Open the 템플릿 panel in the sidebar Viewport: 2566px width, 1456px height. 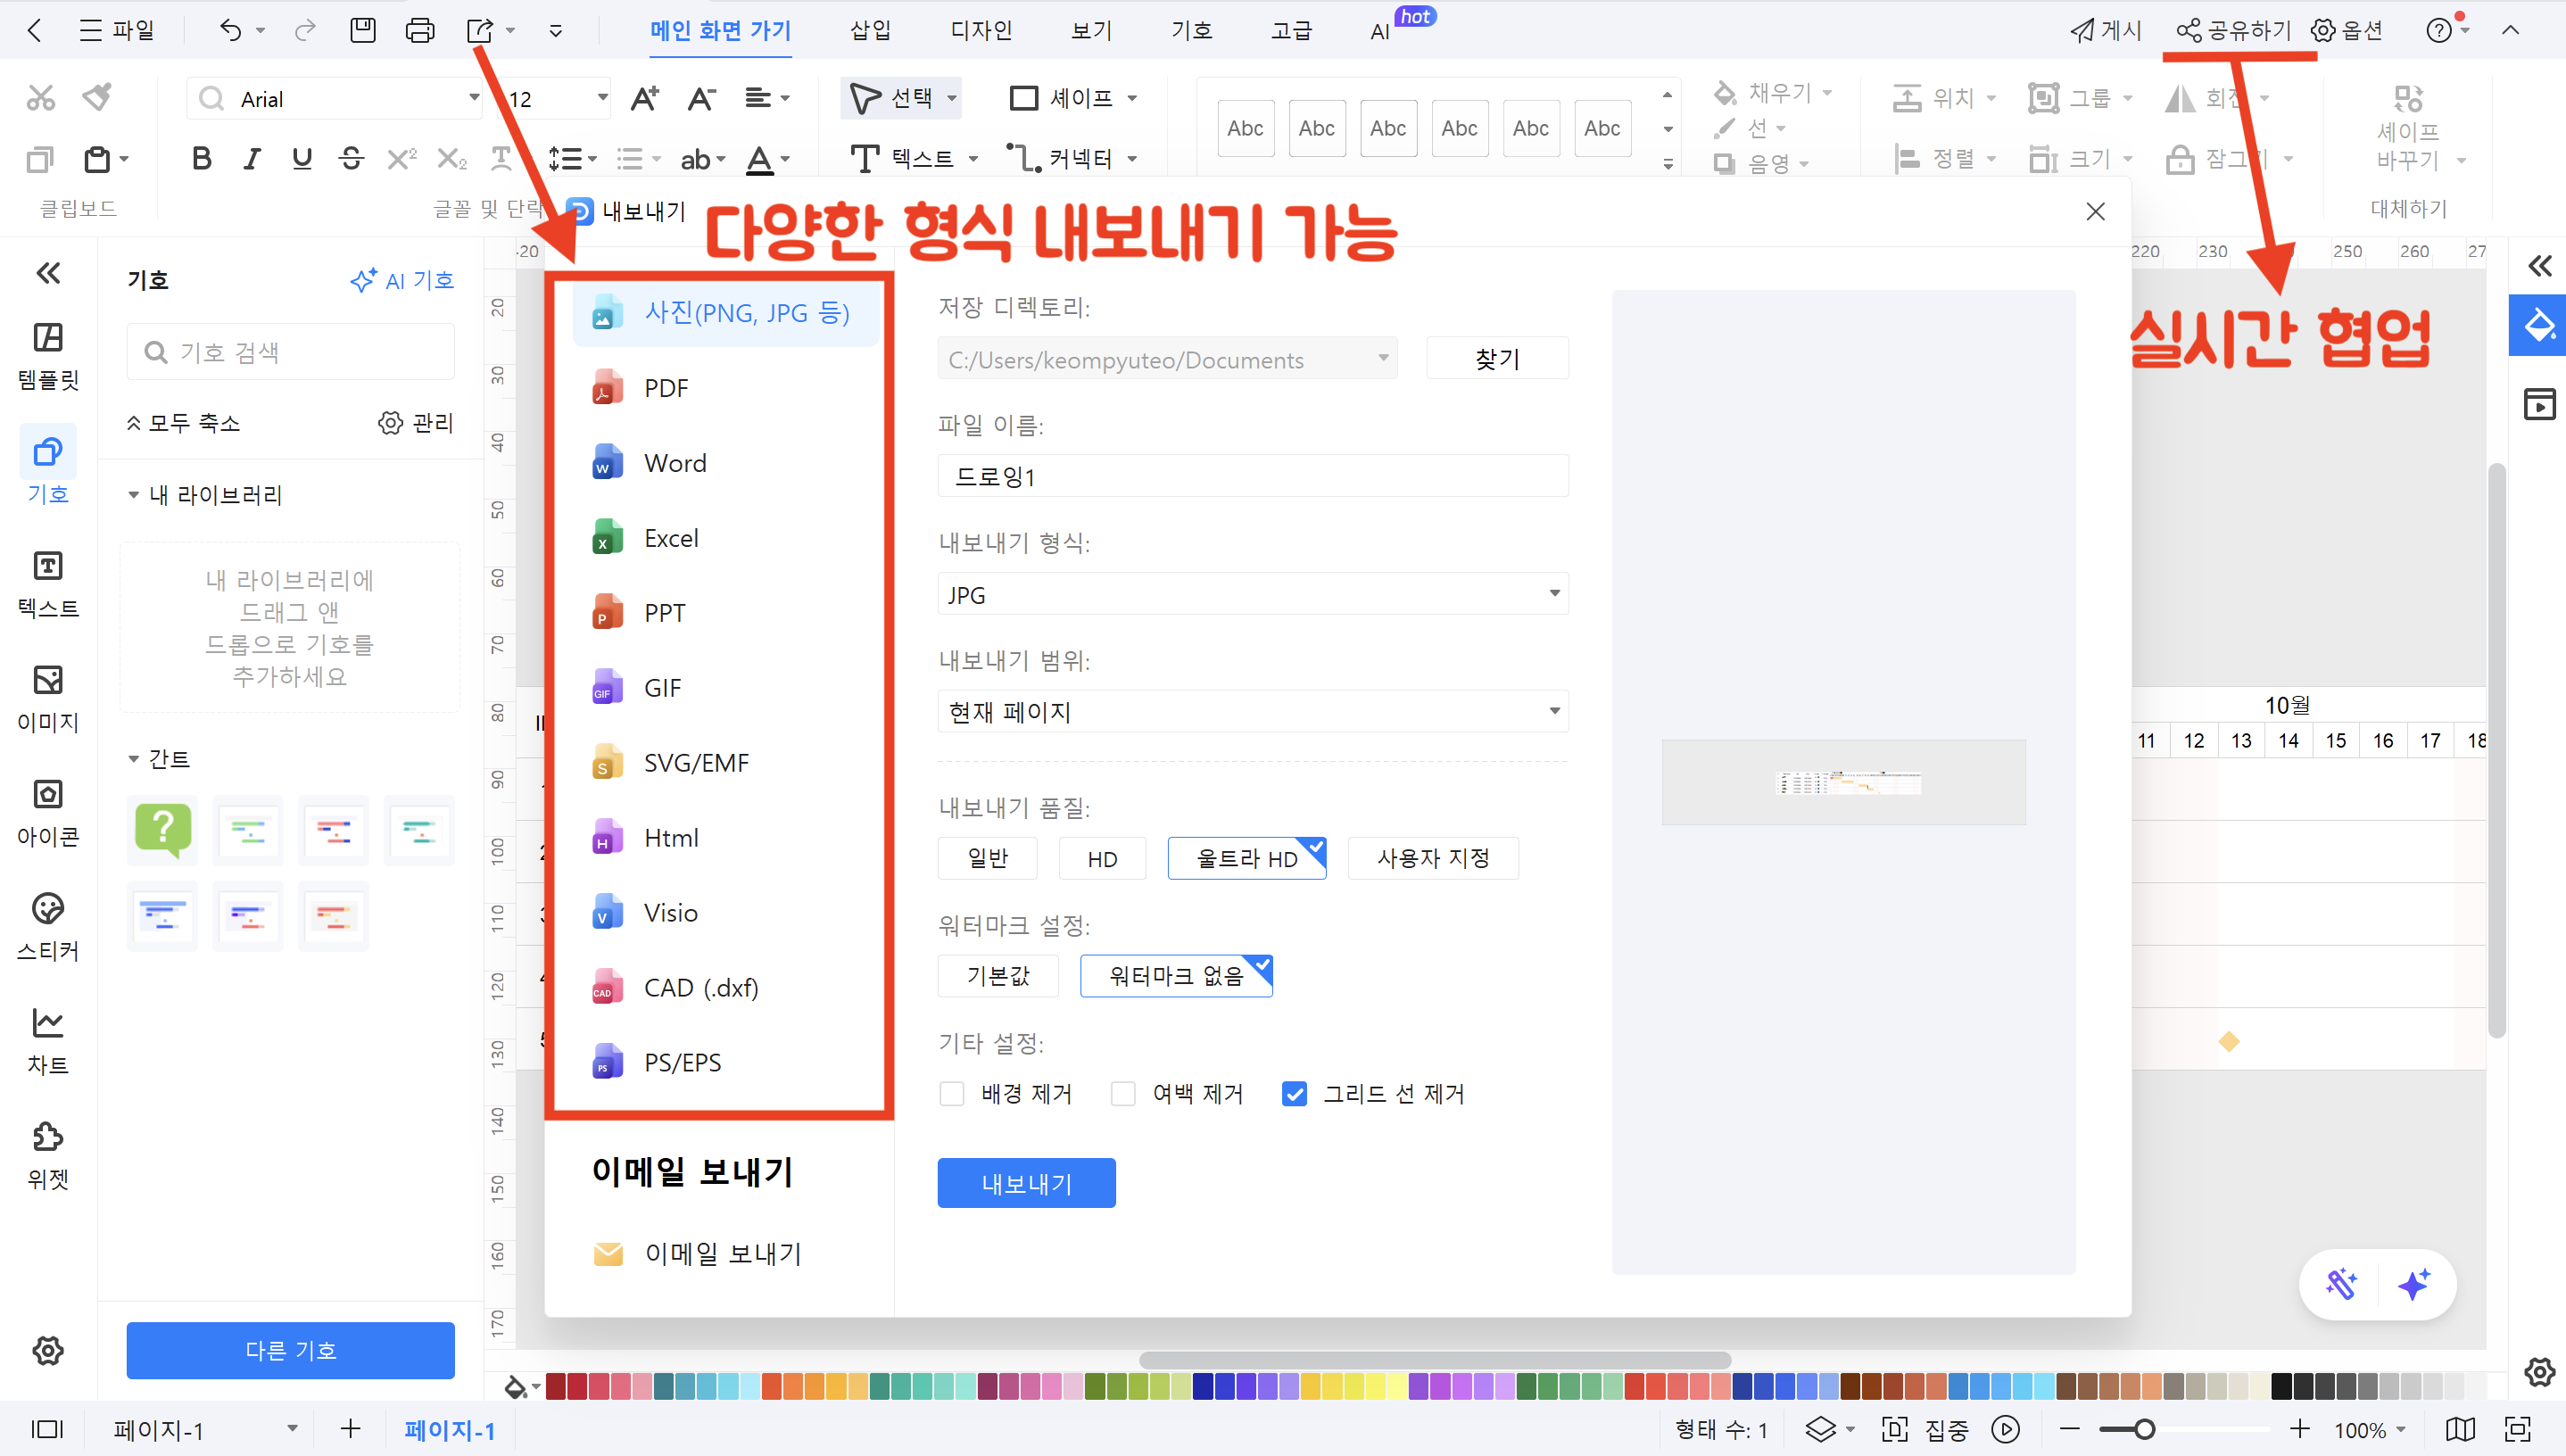(x=47, y=356)
